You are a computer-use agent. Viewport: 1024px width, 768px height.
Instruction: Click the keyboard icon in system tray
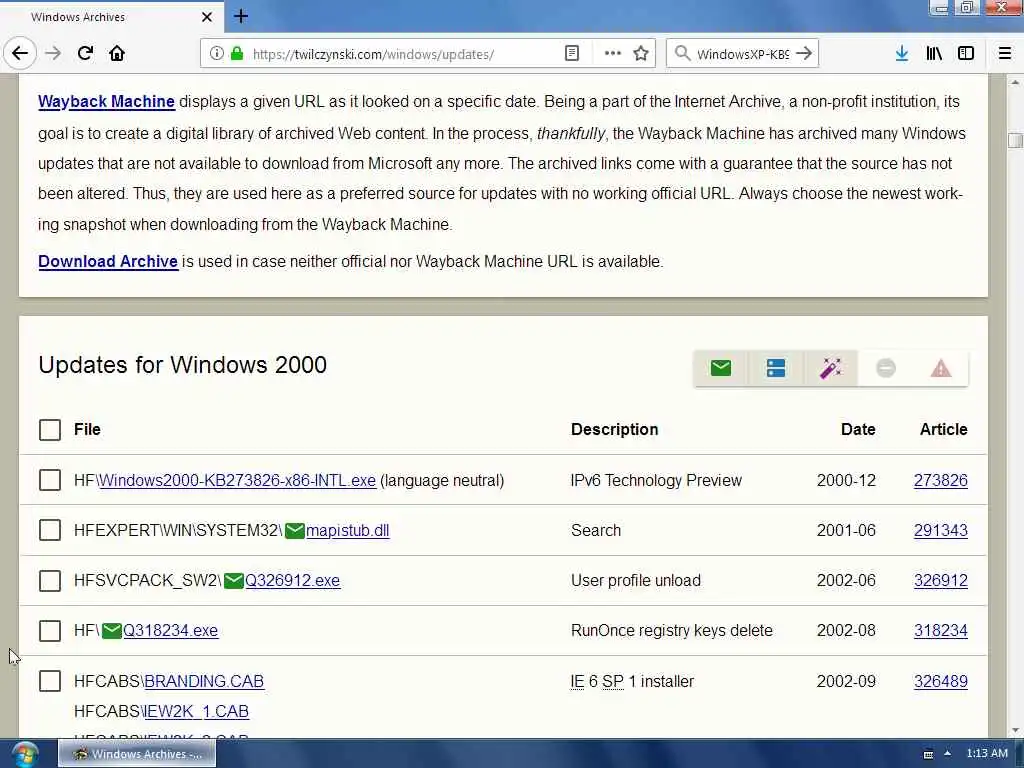click(928, 754)
